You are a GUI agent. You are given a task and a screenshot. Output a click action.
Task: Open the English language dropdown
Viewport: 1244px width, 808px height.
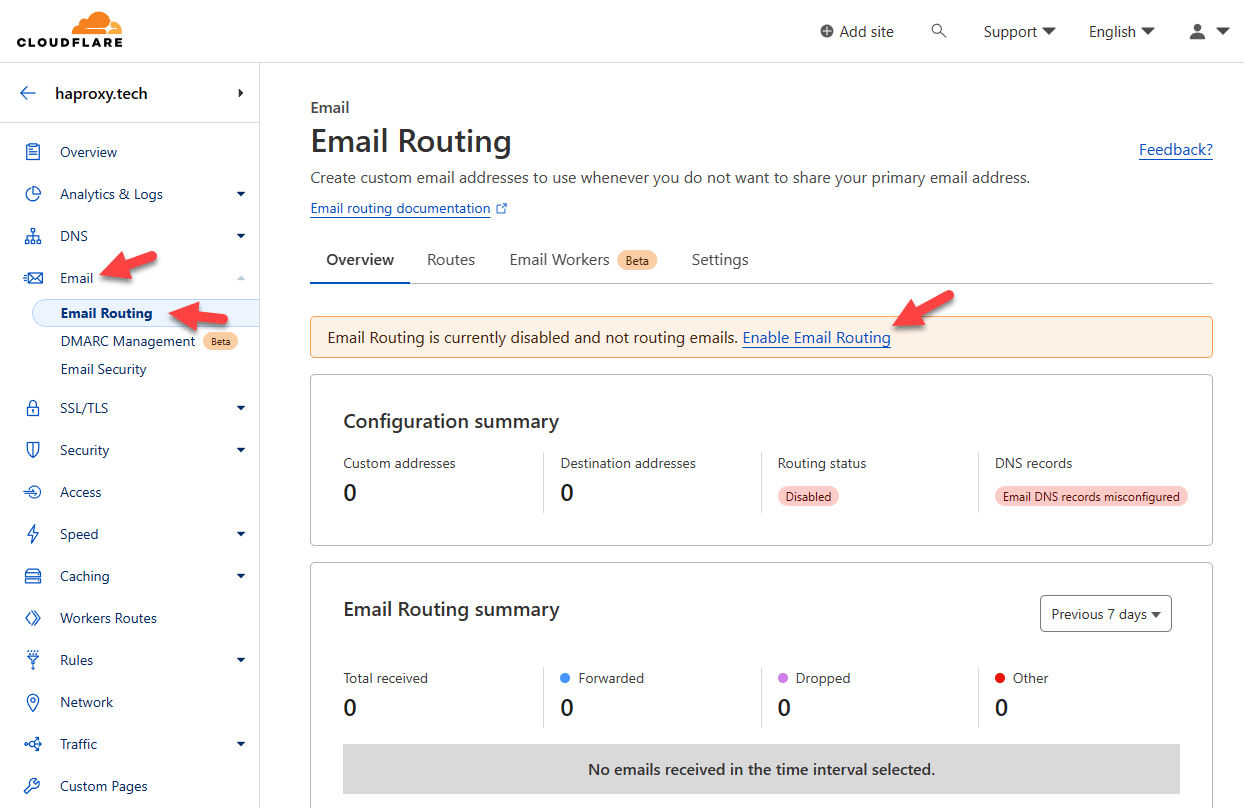(x=1121, y=32)
